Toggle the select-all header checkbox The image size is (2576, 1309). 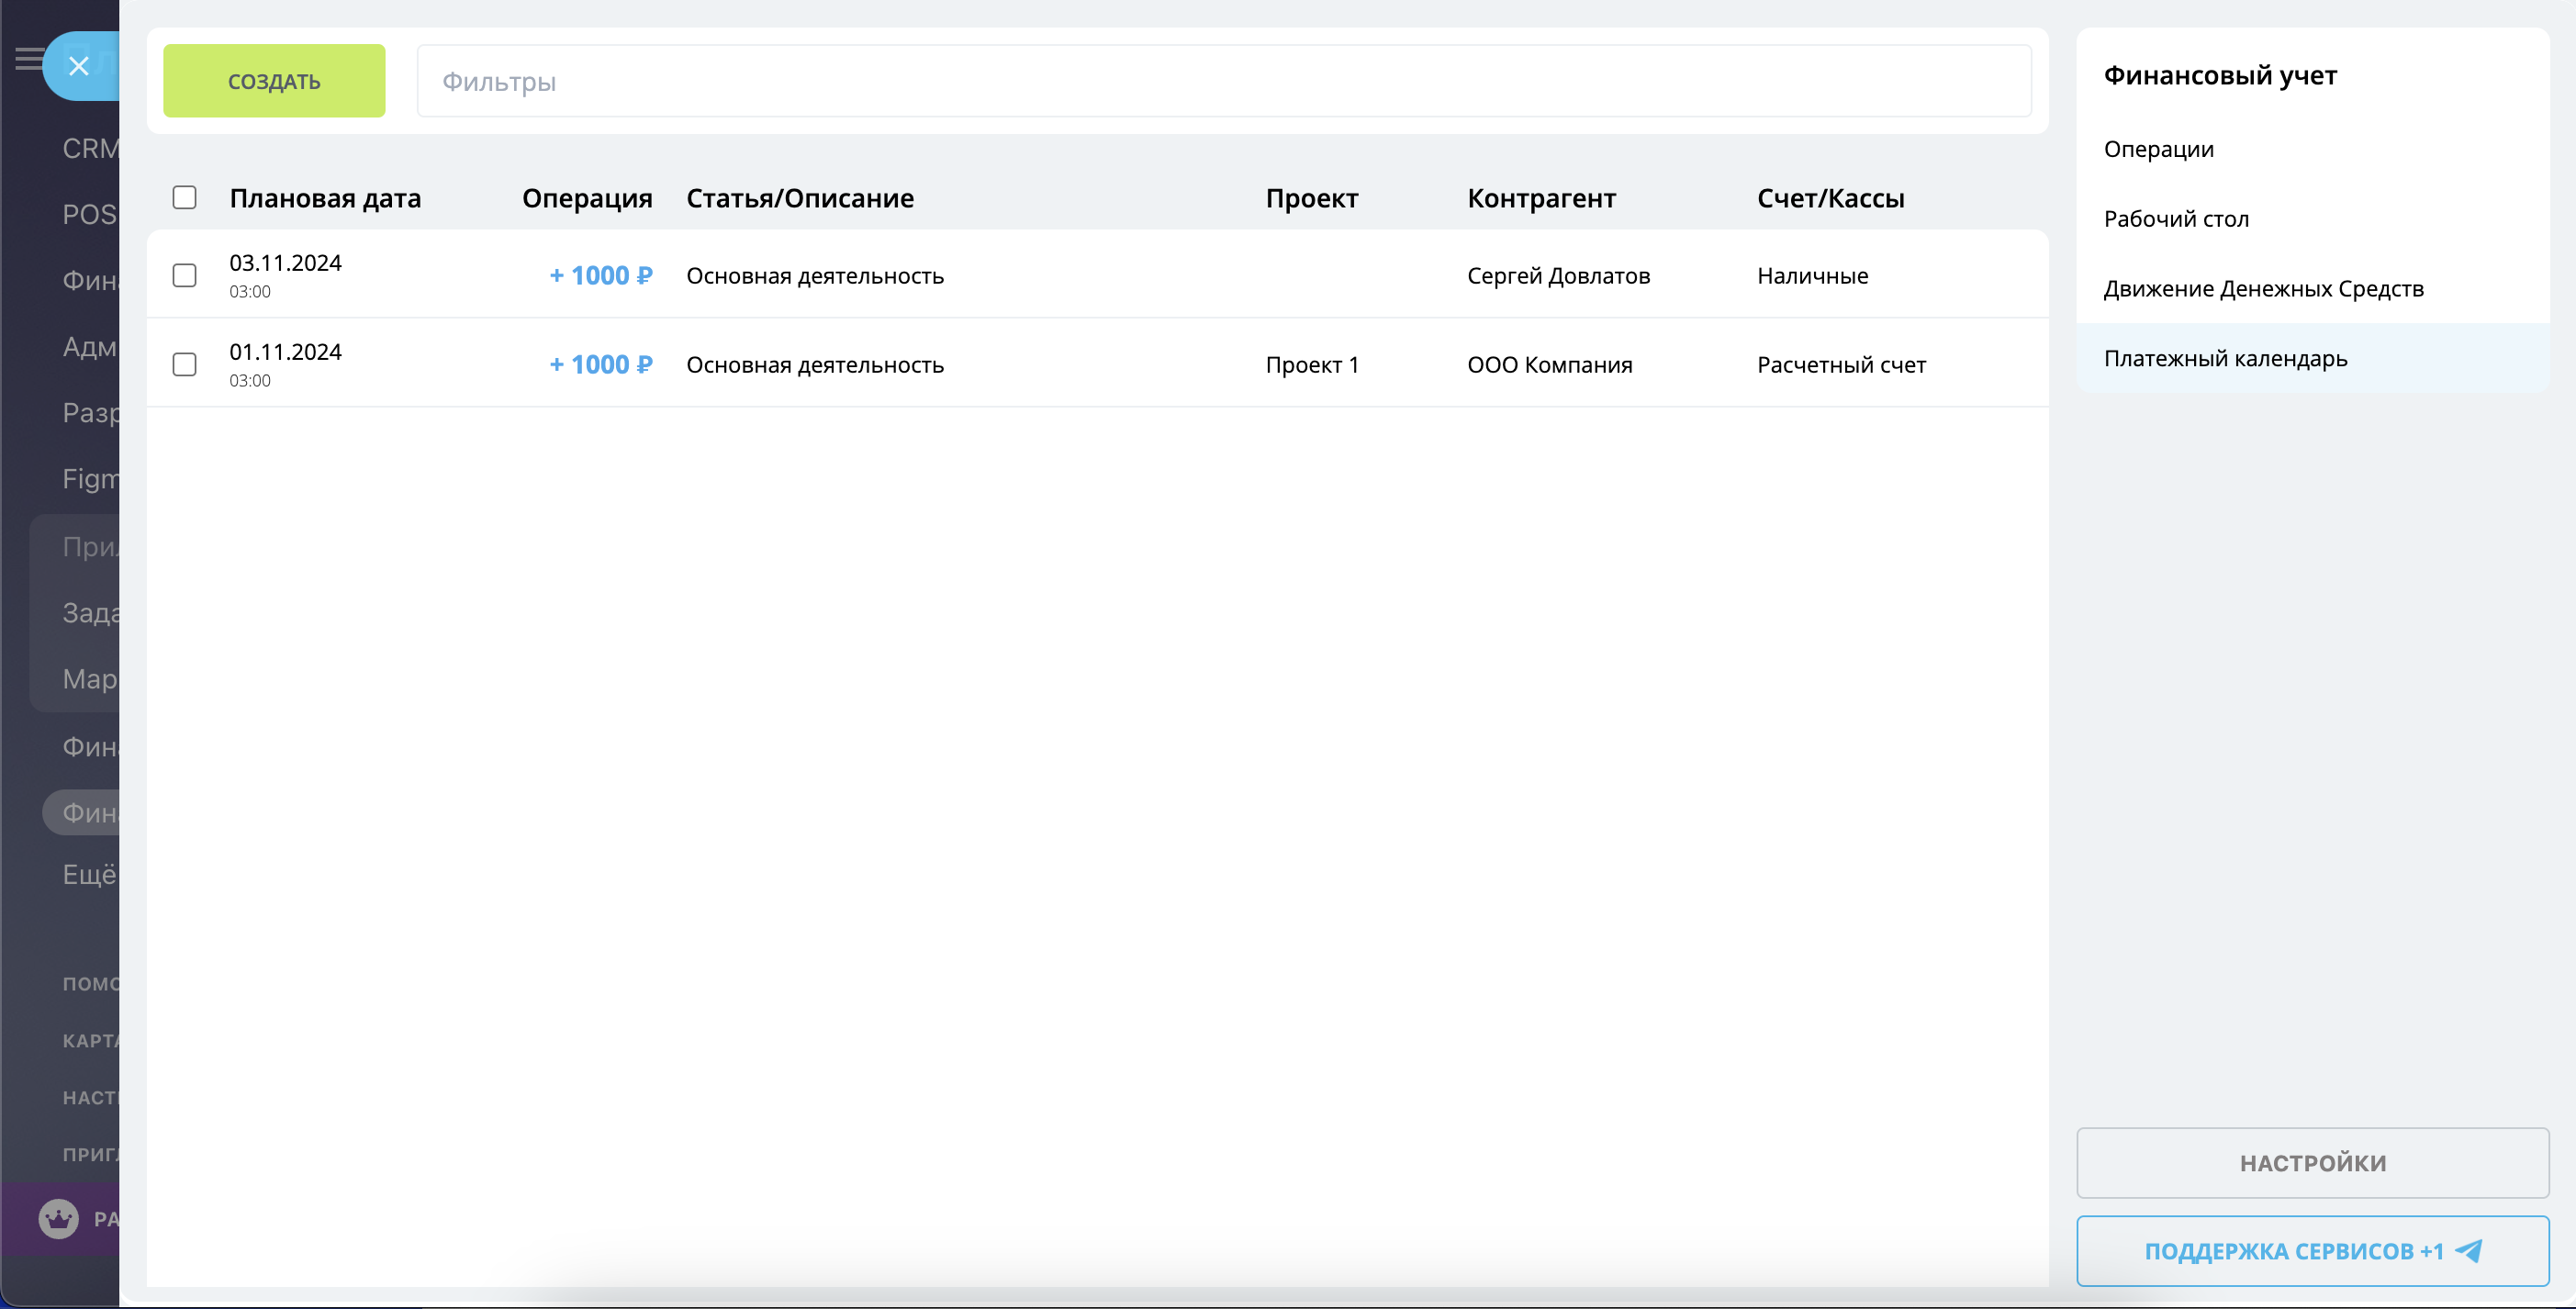tap(184, 198)
